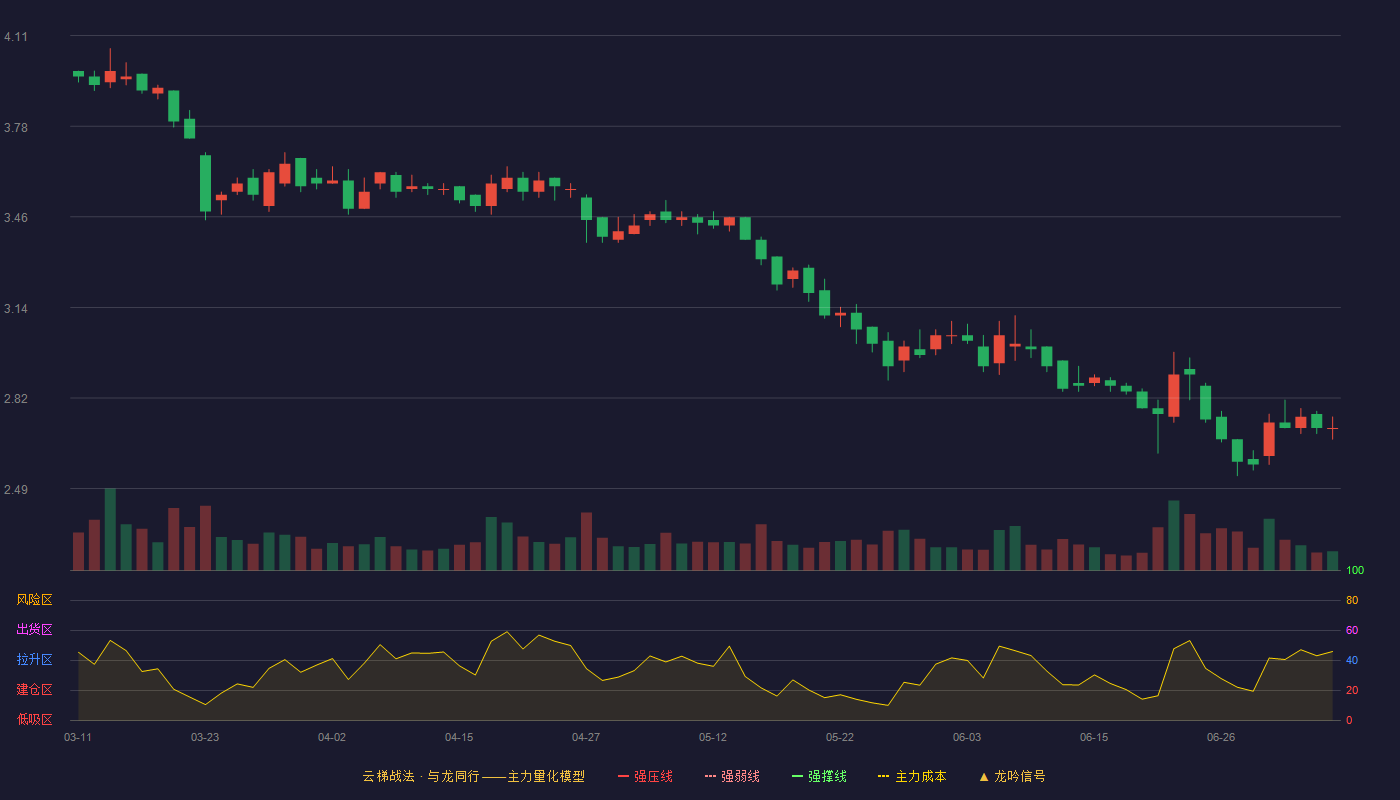Click the tallest volume bar near 03-11
Screen dimensions: 1400x800
pos(110,529)
